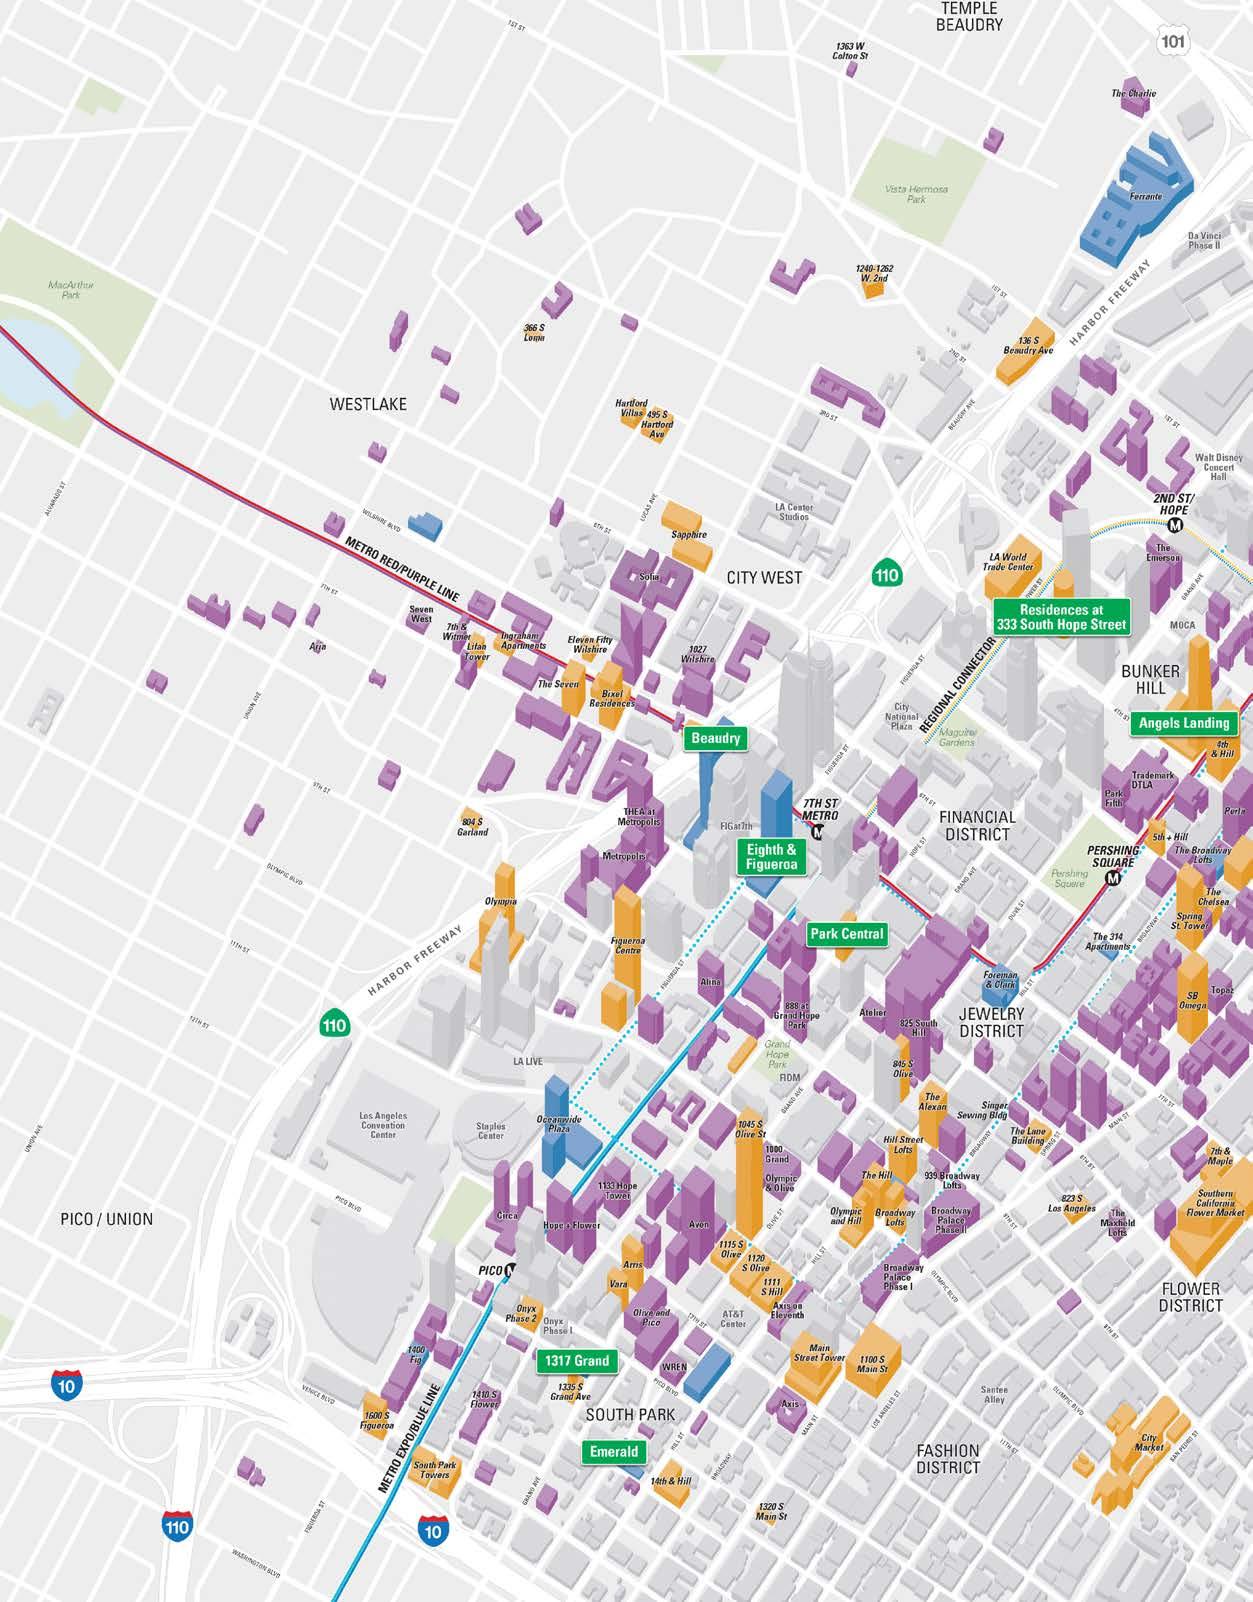The width and height of the screenshot is (1253, 1602).
Task: Click the Southern California Flower Market label
Action: (1215, 1203)
